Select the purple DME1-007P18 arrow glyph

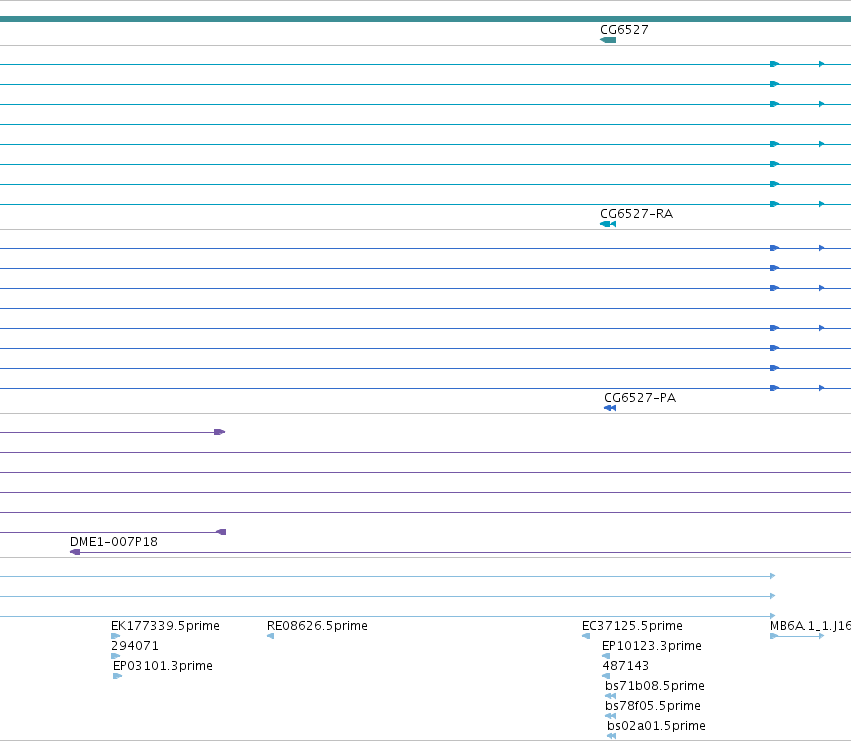(x=75, y=552)
